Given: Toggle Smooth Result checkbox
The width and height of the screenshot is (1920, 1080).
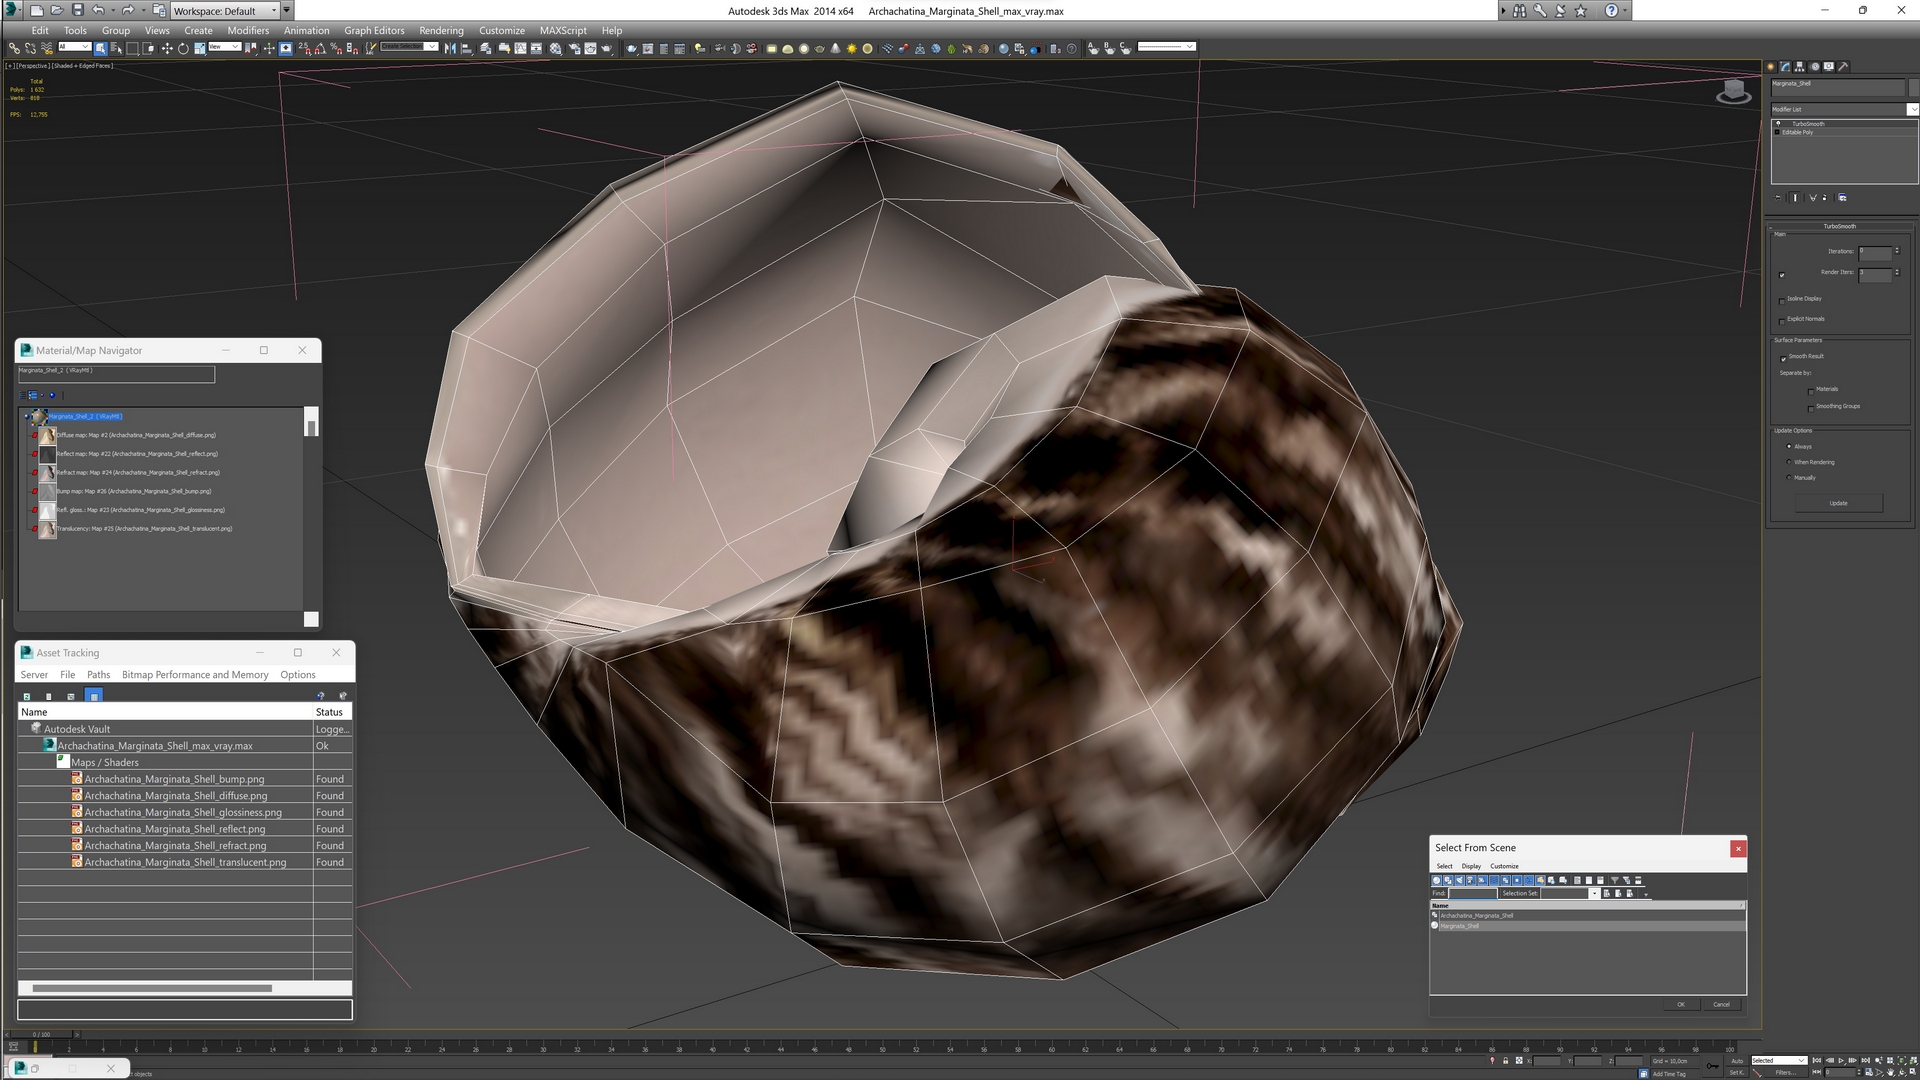Looking at the screenshot, I should (1783, 358).
